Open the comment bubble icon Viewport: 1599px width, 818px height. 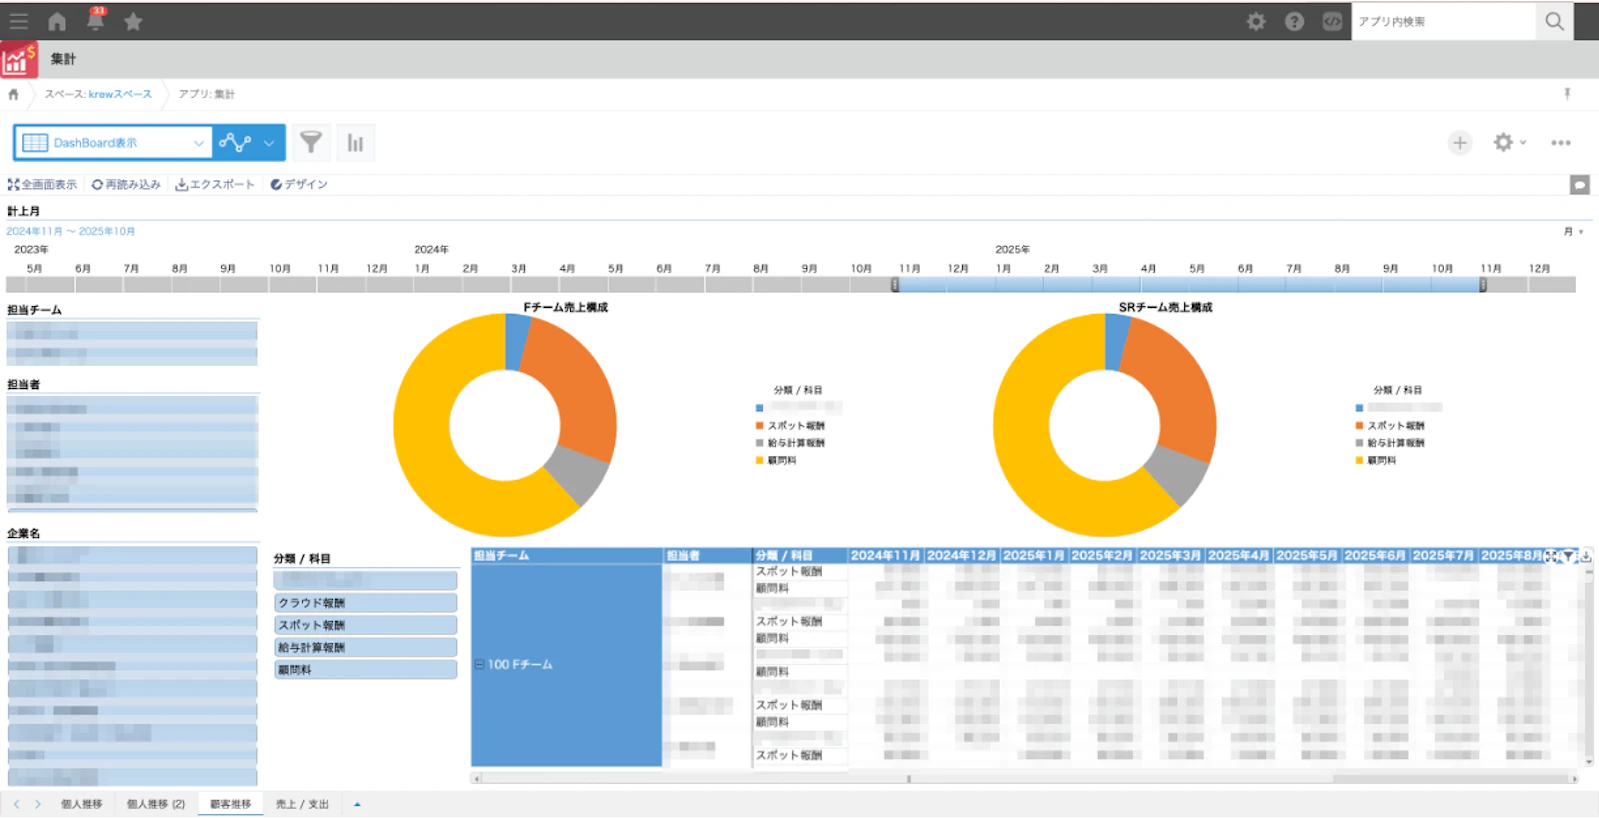pos(1579,185)
